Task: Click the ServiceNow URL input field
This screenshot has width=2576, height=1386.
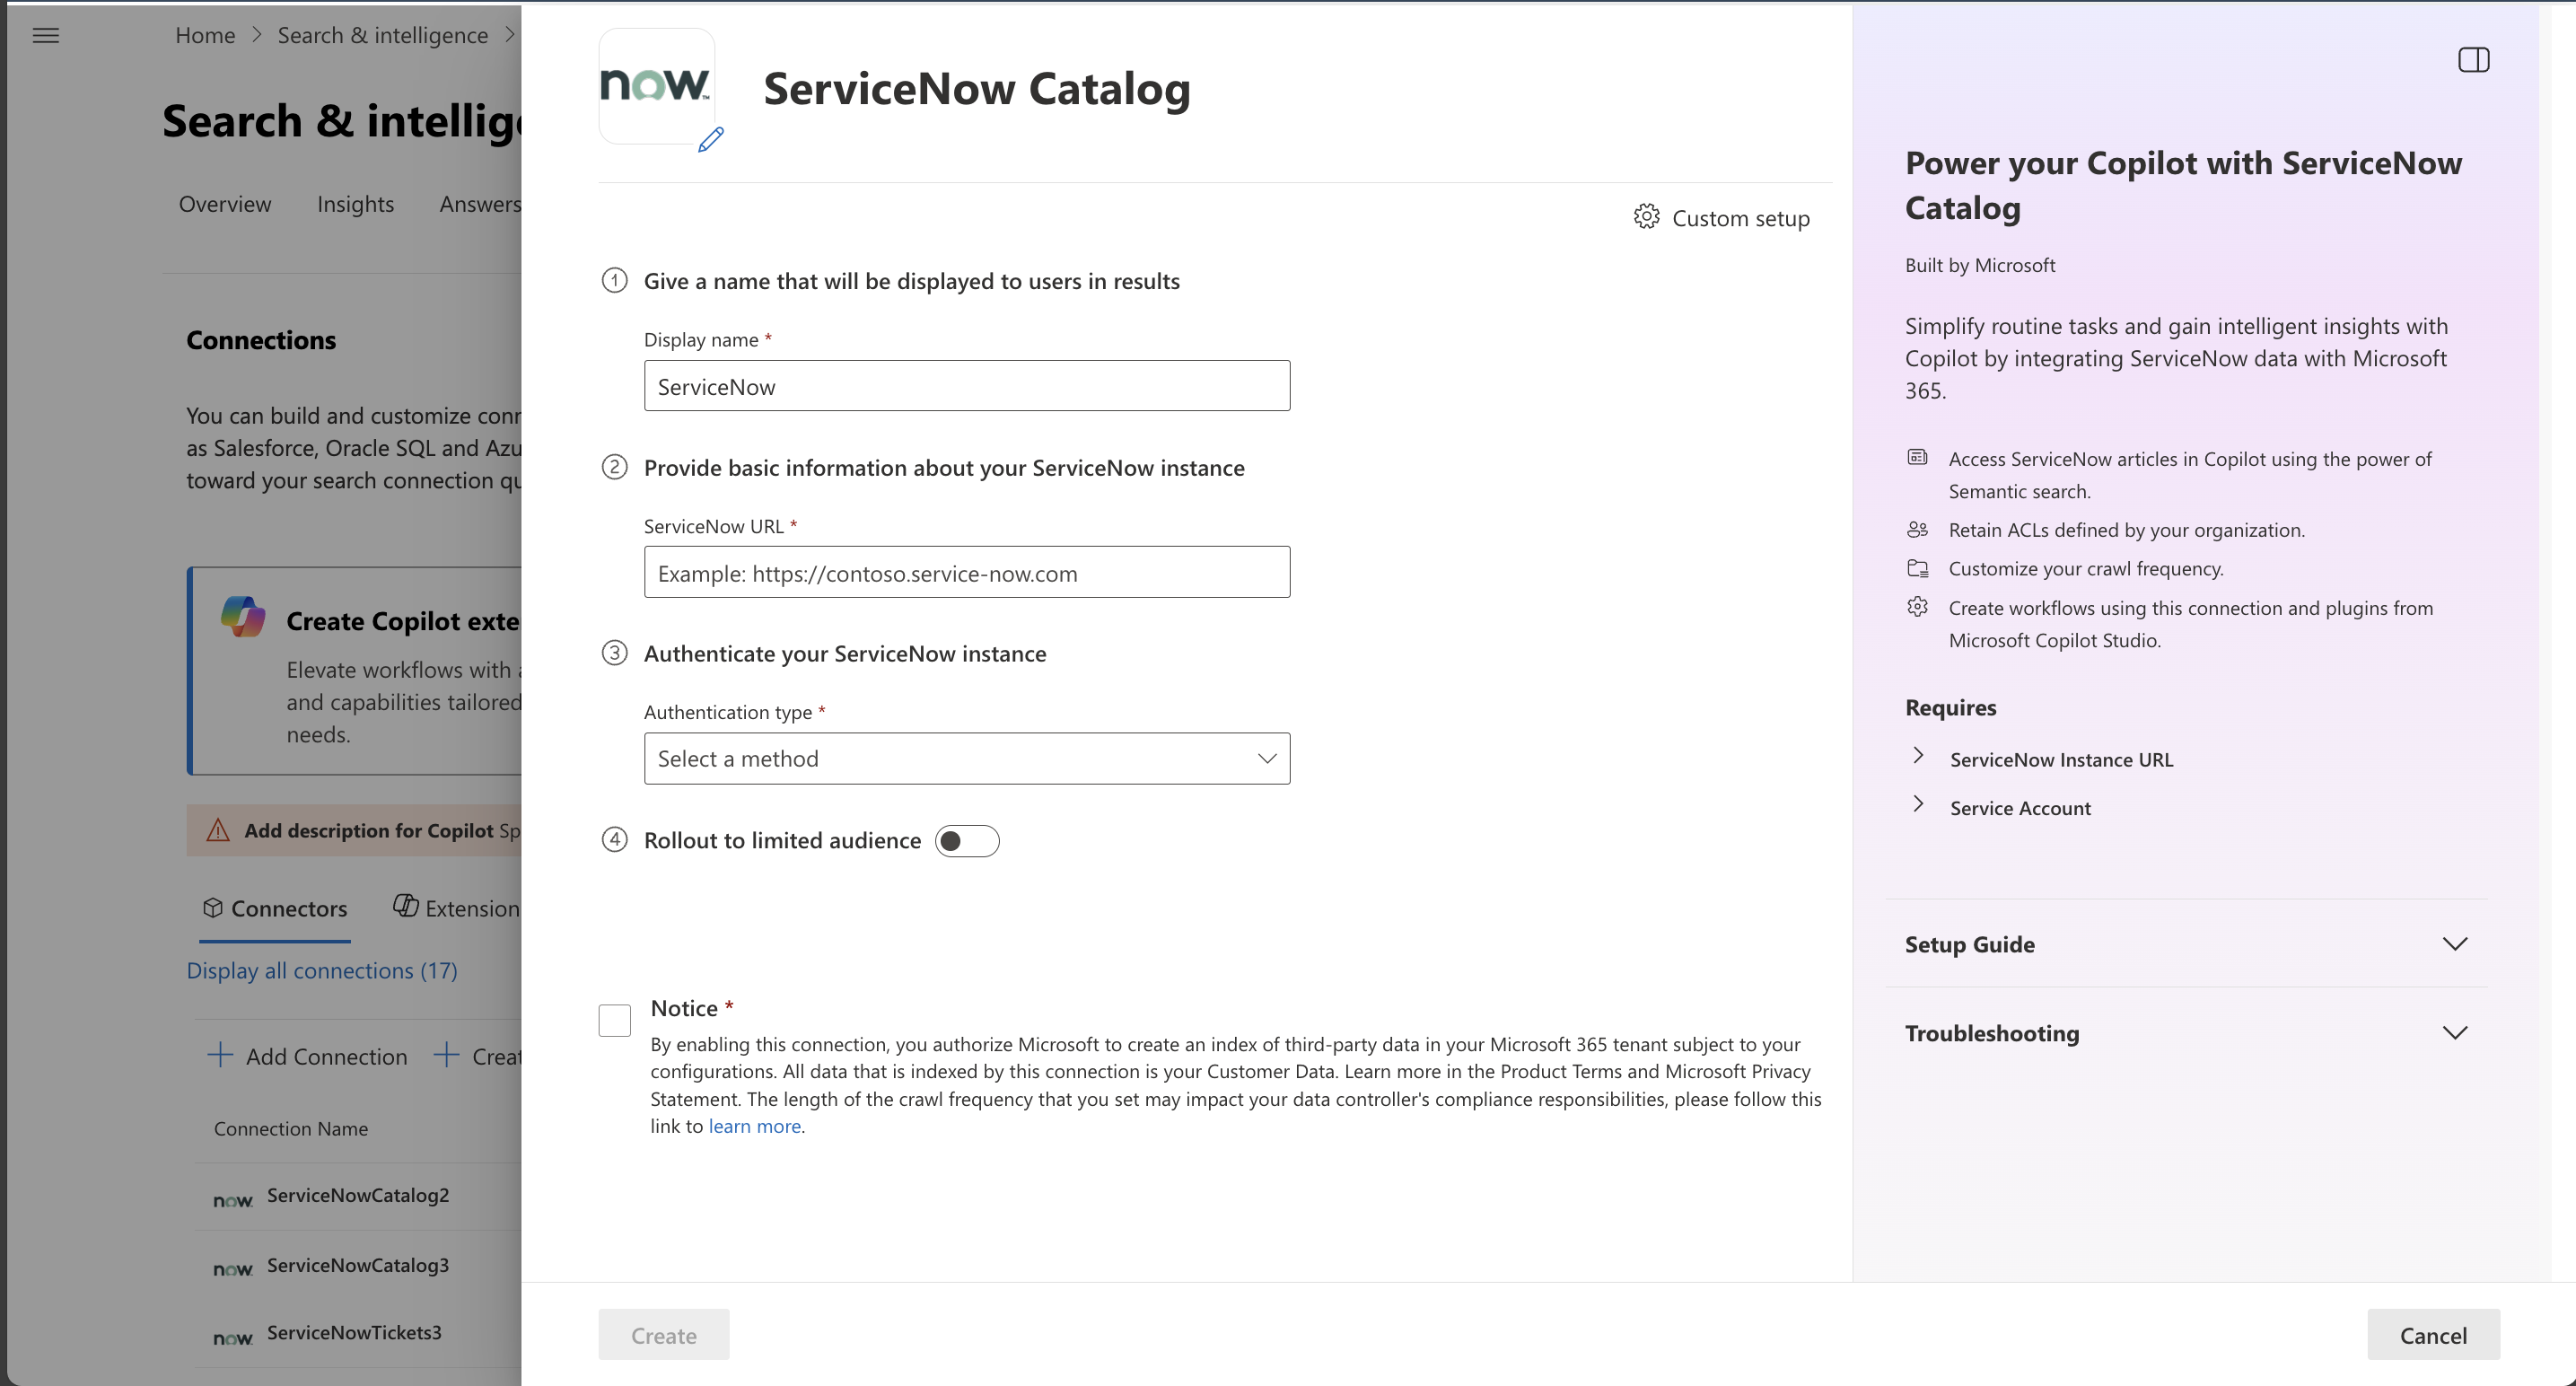Action: 966,573
